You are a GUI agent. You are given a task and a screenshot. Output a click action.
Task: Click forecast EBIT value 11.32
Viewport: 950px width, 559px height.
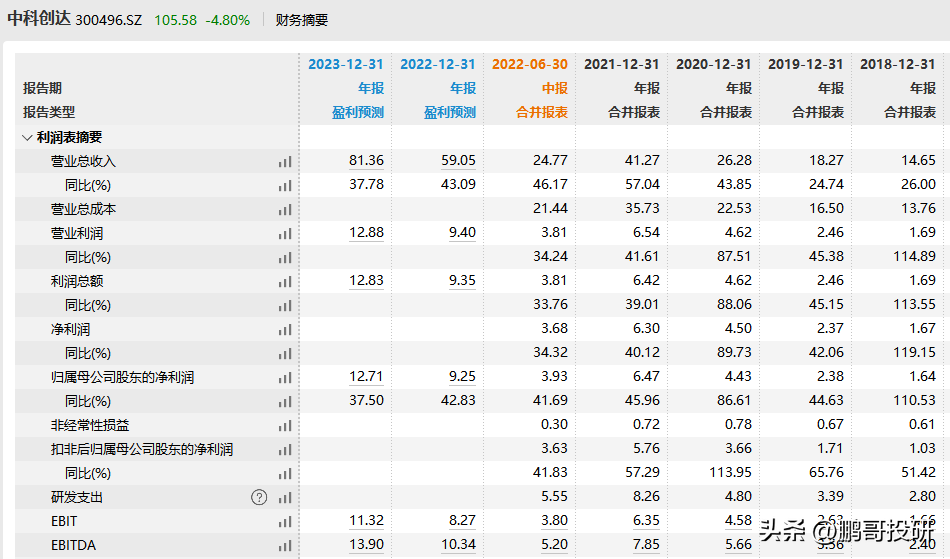coord(367,521)
